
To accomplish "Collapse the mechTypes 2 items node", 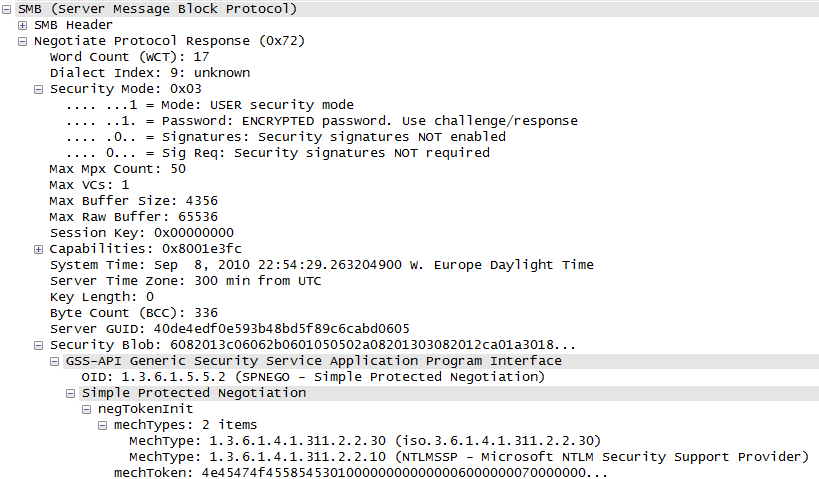I will [x=102, y=426].
